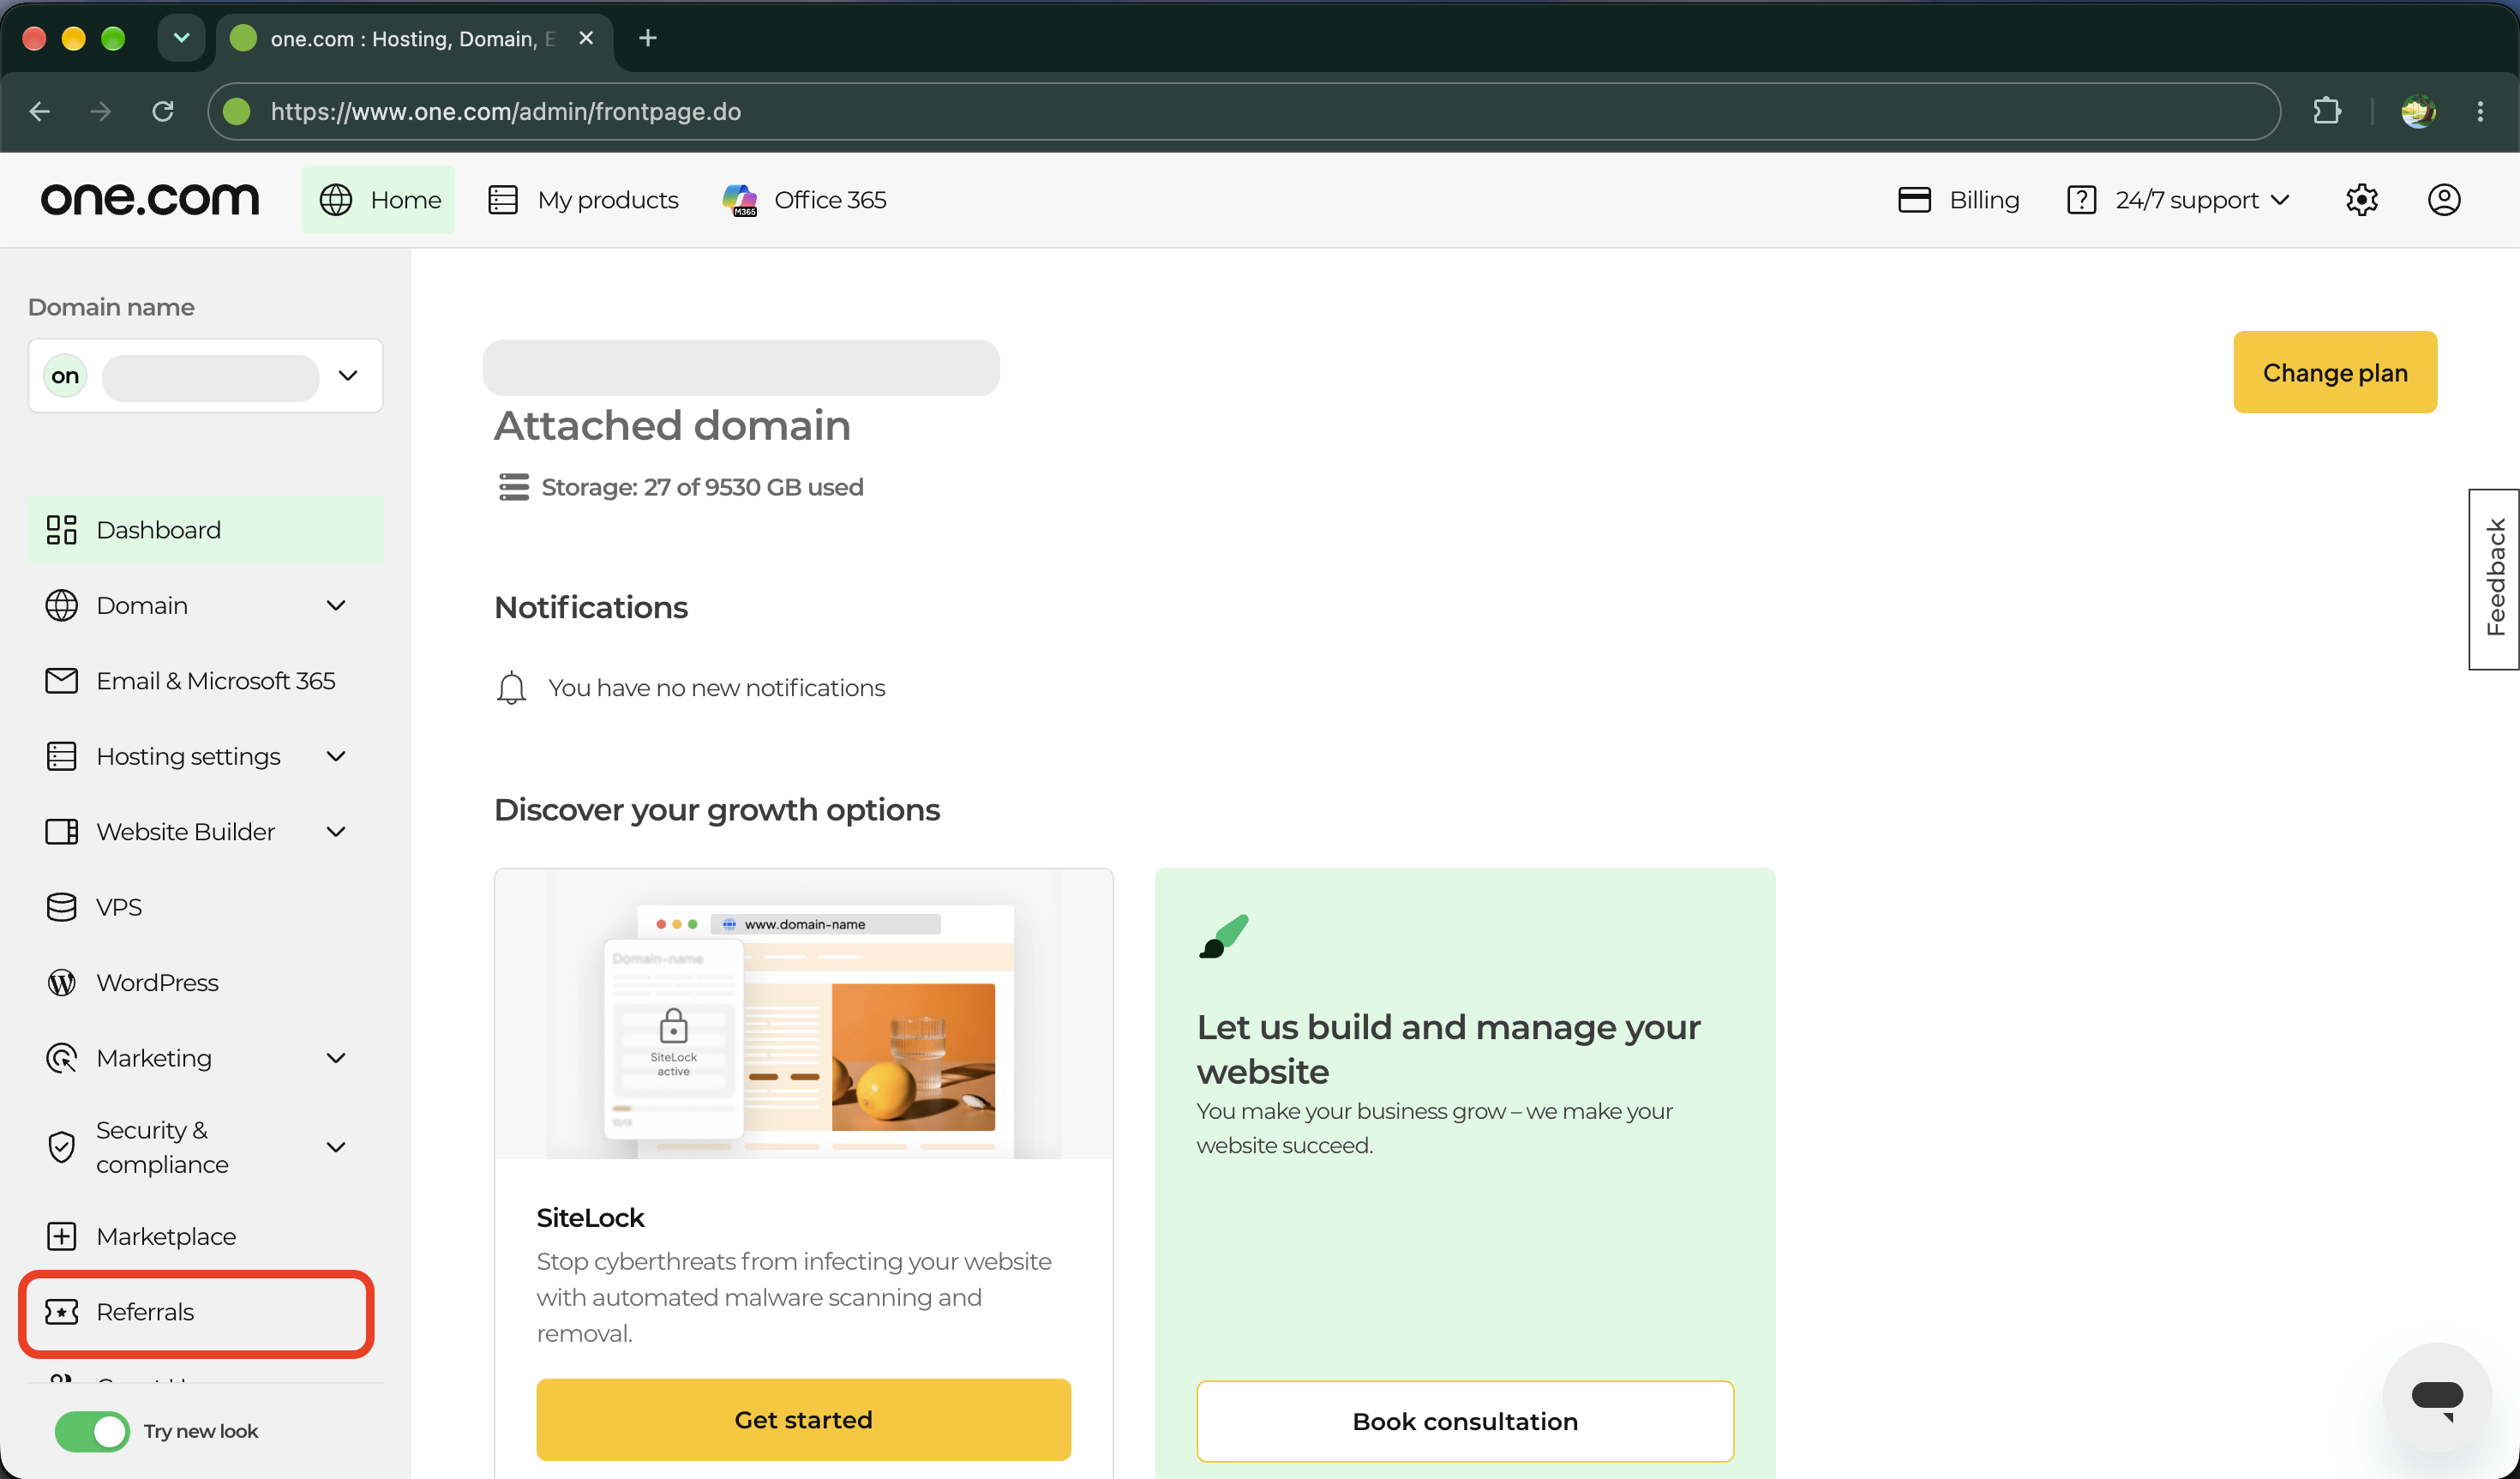Open the 24/7 support dropdown
Screen dimensions: 2520x1479
click(2179, 200)
